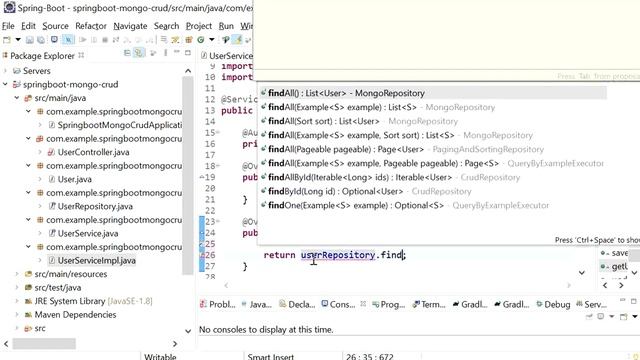Image resolution: width=640 pixels, height=360 pixels.
Task: Click the Resume debug icon in toolbar
Action: [x=83, y=40]
